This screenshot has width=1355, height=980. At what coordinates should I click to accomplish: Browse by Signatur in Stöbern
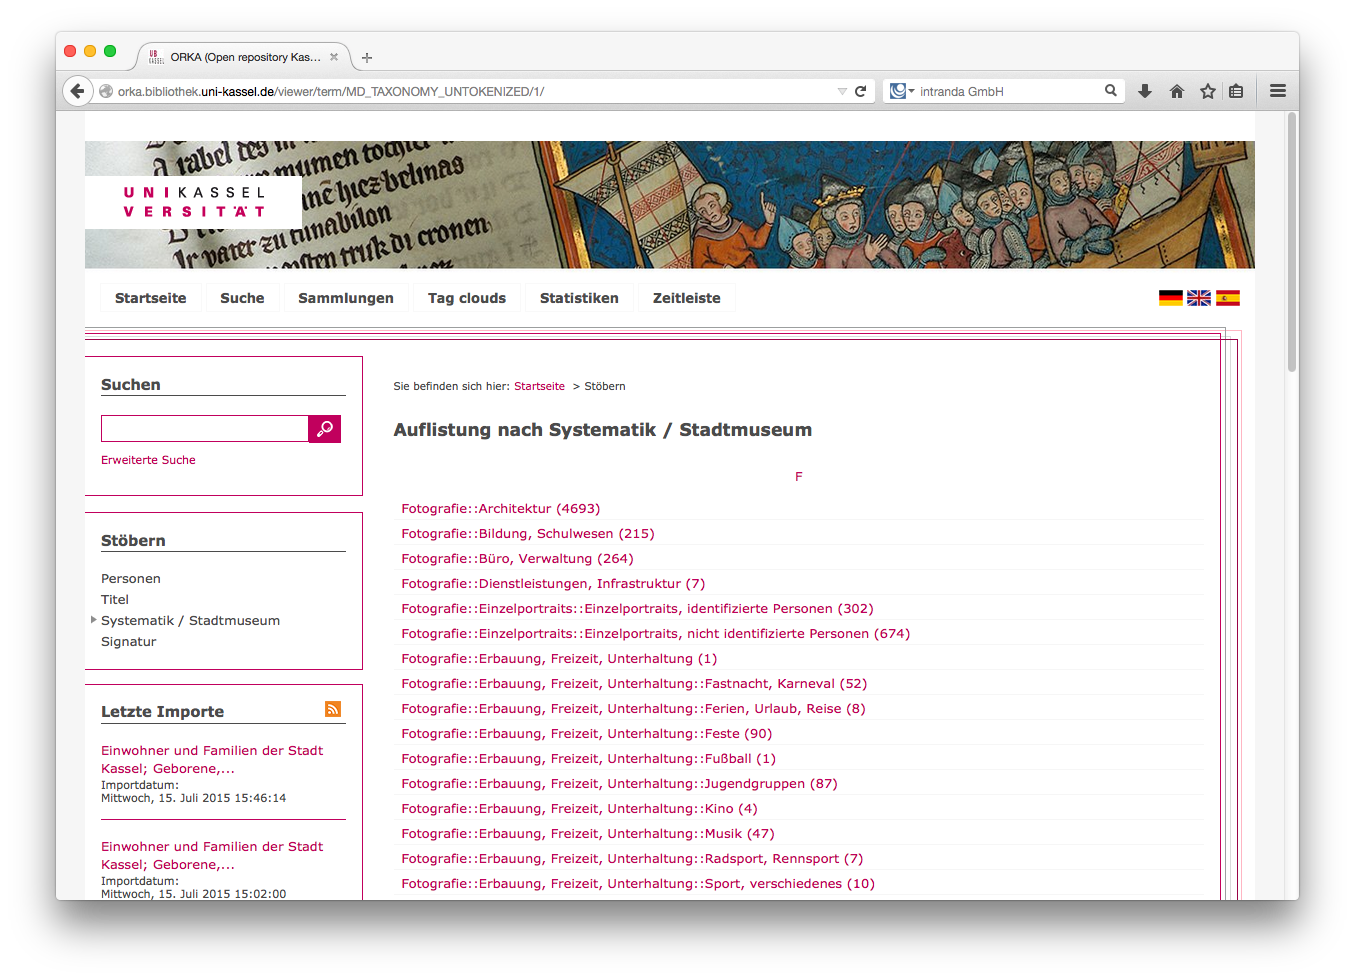[x=129, y=642]
